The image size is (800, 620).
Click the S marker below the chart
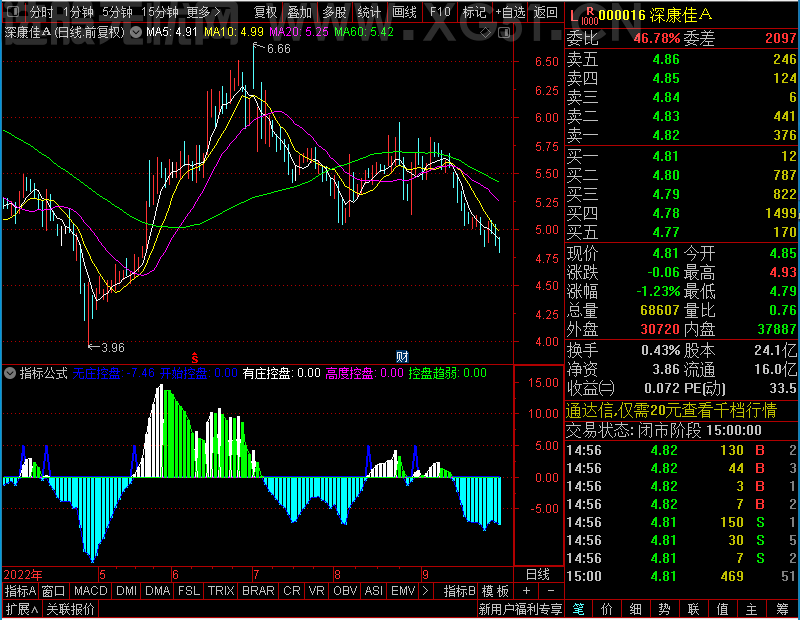coord(194,358)
